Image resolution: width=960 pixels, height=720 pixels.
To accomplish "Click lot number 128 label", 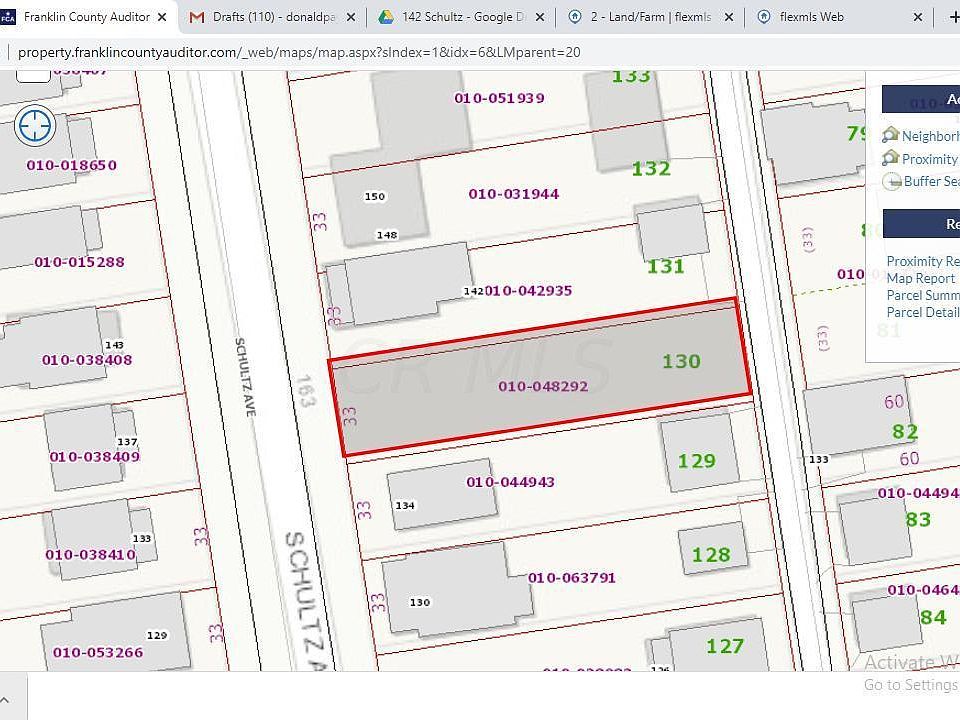I will (x=711, y=555).
